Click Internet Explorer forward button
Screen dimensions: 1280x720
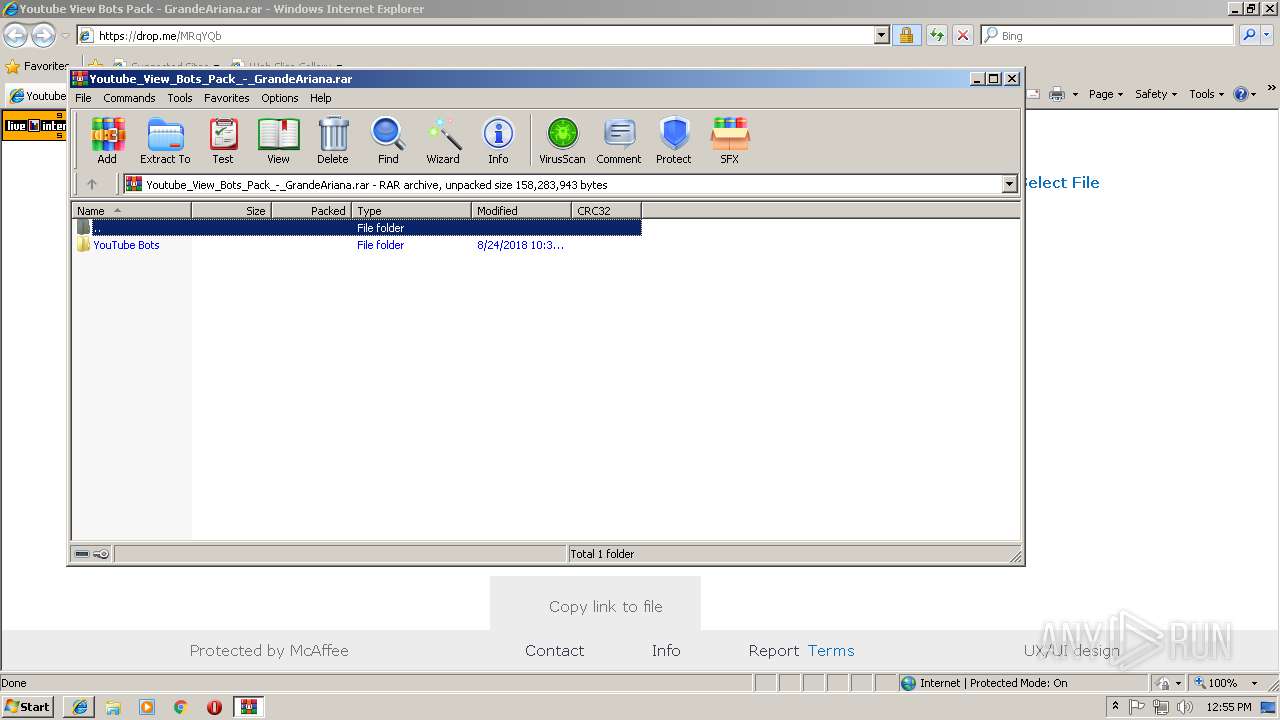[43, 36]
